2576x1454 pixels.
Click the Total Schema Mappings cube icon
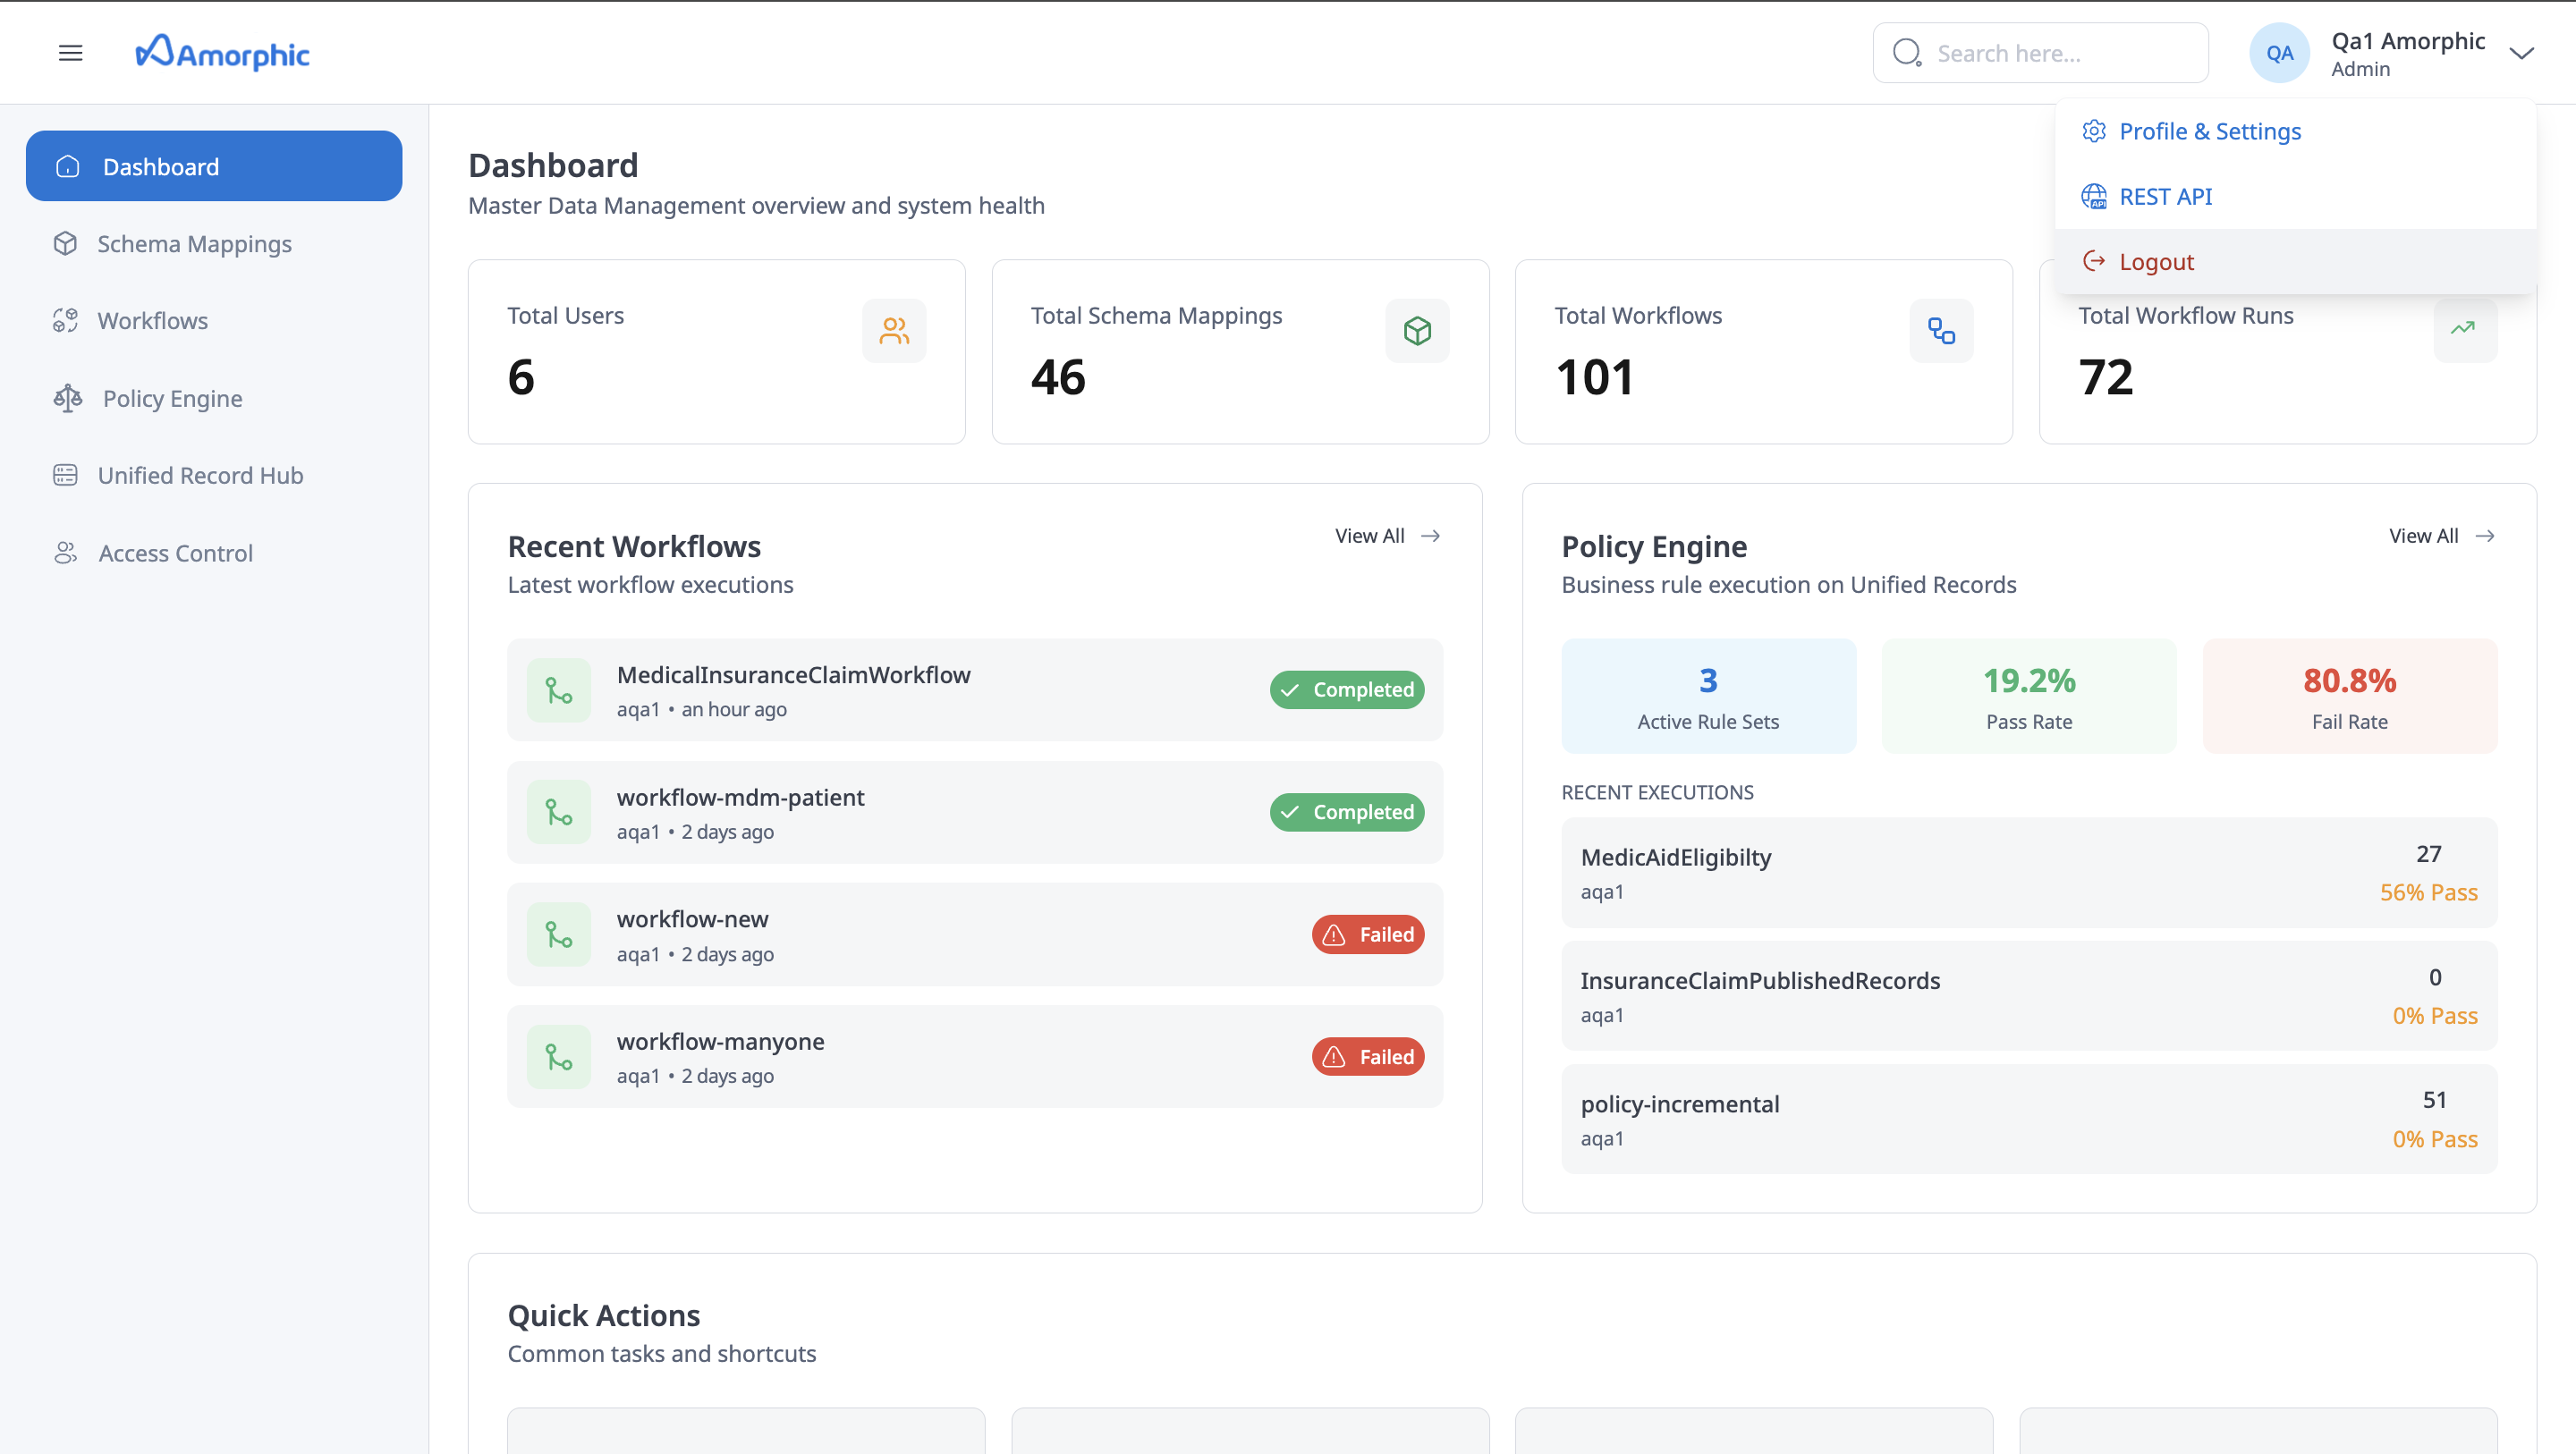[1417, 331]
